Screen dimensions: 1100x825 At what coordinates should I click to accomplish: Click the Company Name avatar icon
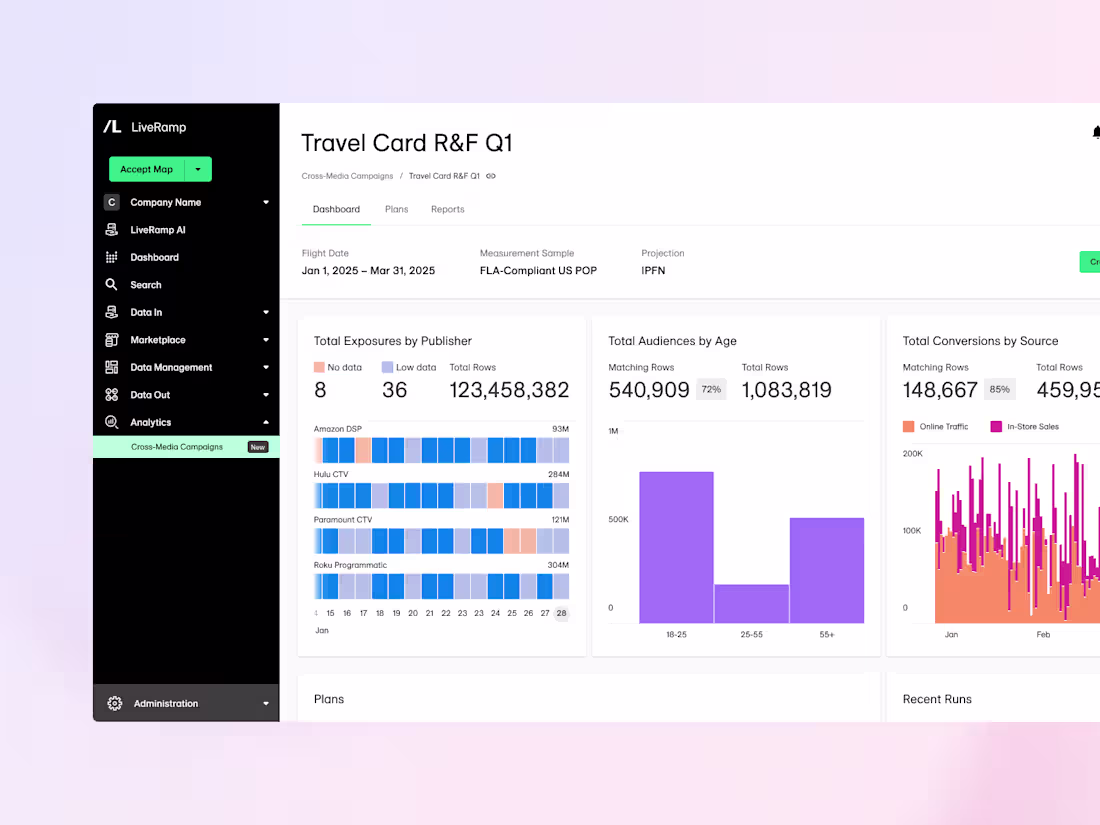[112, 202]
